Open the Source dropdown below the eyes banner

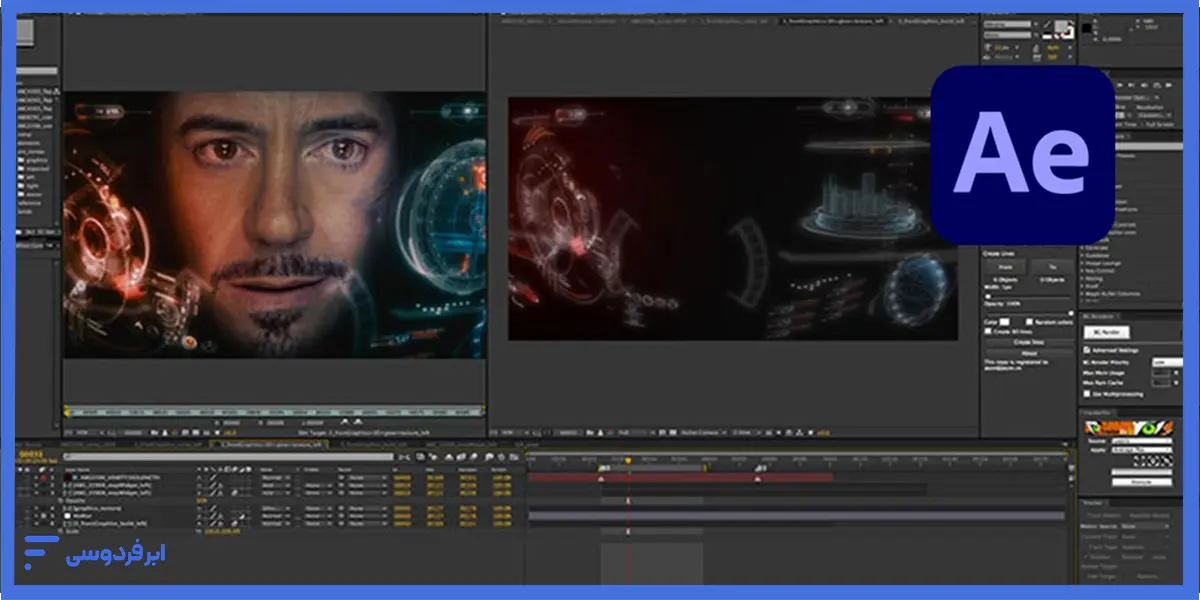(x=1141, y=440)
